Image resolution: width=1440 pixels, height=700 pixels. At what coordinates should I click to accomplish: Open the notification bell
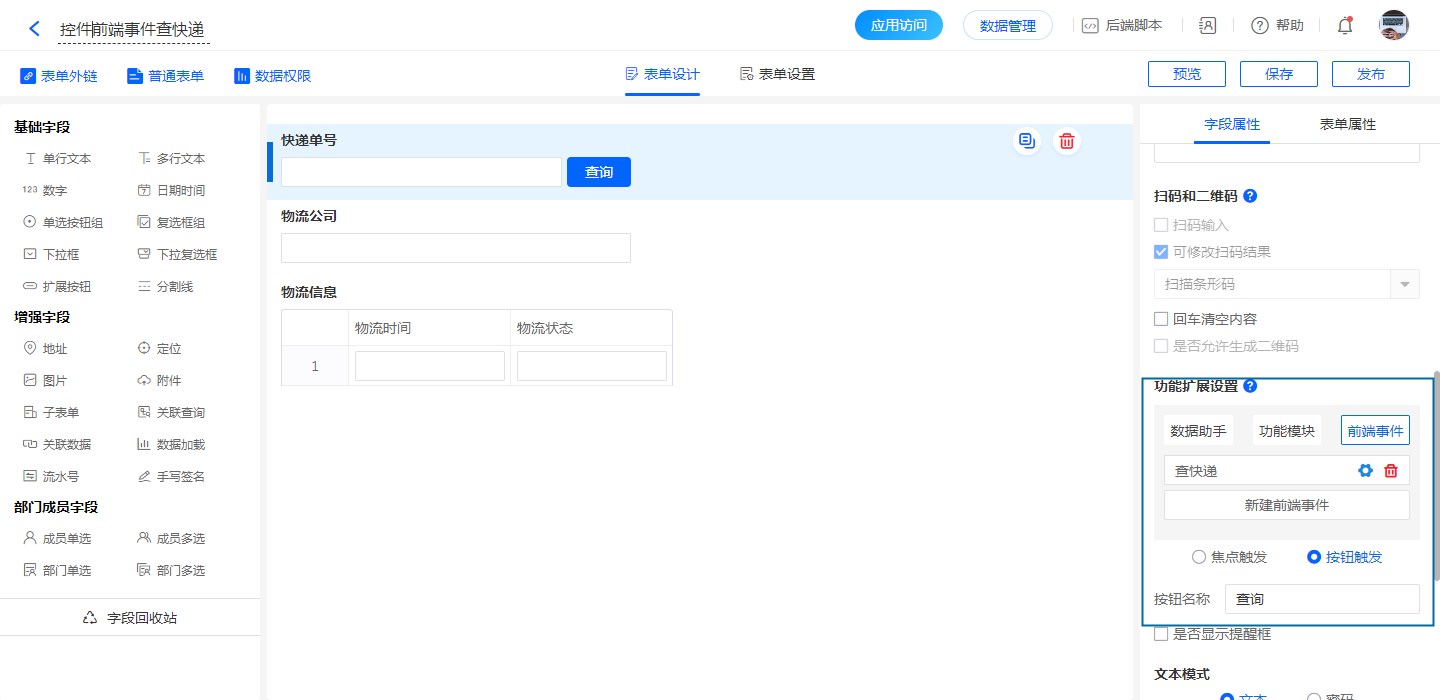pyautogui.click(x=1344, y=26)
